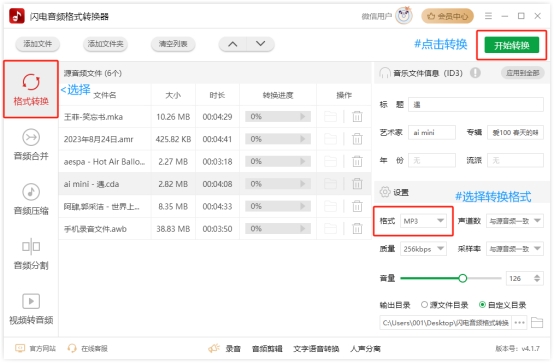Click the app logo icon
This screenshot has height=363, width=554.
[17, 16]
